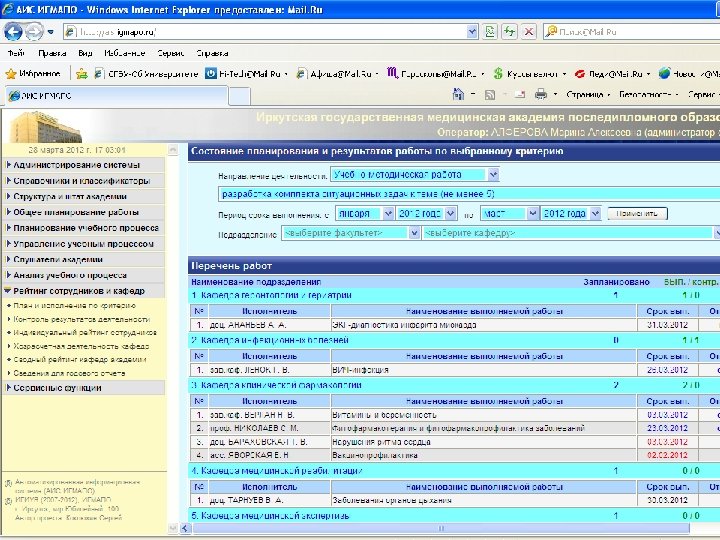This screenshot has width=720, height=540.
Task: Open start year dropdown after января
Action: (x=426, y=214)
